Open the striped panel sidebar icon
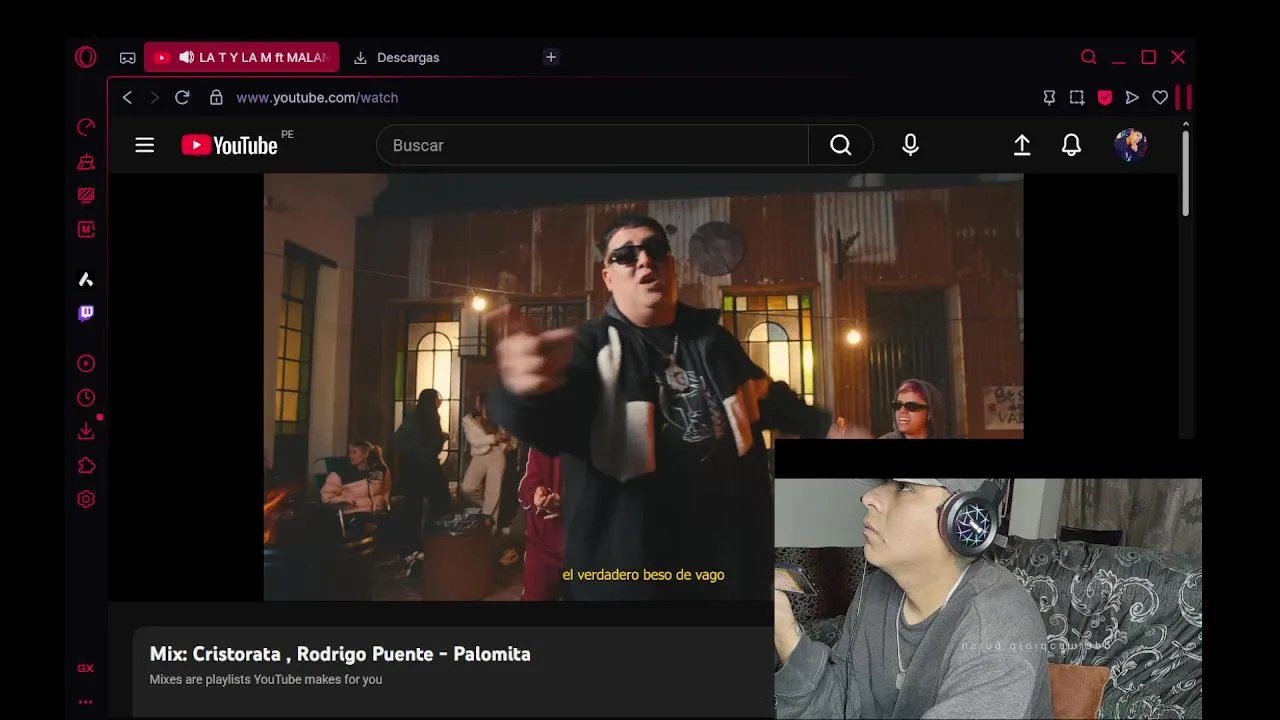Viewport: 1280px width, 720px height. tap(86, 195)
